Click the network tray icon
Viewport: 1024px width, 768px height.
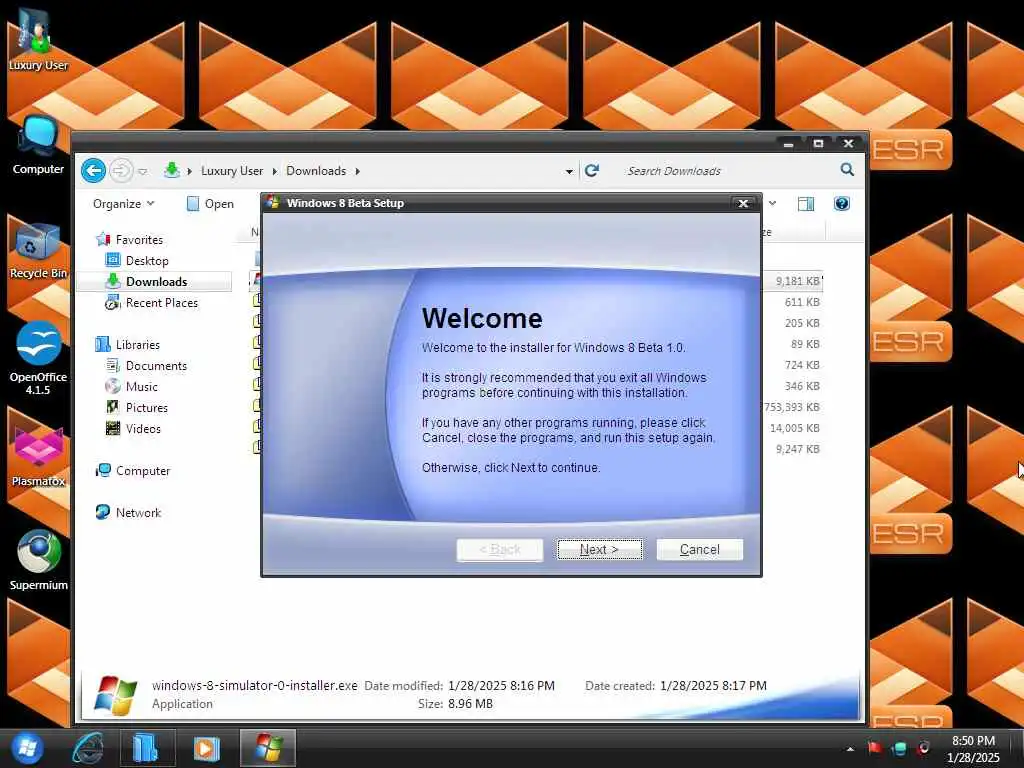click(x=899, y=748)
